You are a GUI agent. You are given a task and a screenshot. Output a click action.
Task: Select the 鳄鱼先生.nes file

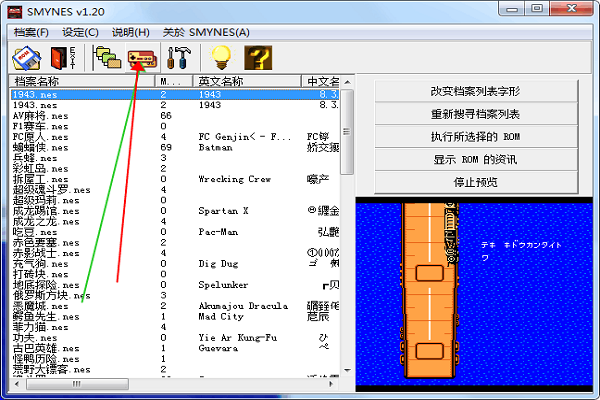[46, 317]
